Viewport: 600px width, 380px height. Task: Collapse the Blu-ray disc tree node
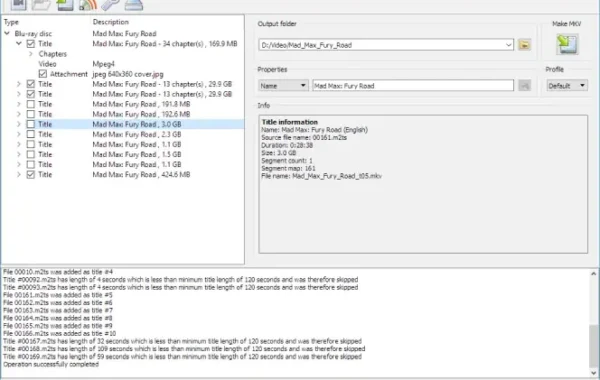tap(7, 34)
